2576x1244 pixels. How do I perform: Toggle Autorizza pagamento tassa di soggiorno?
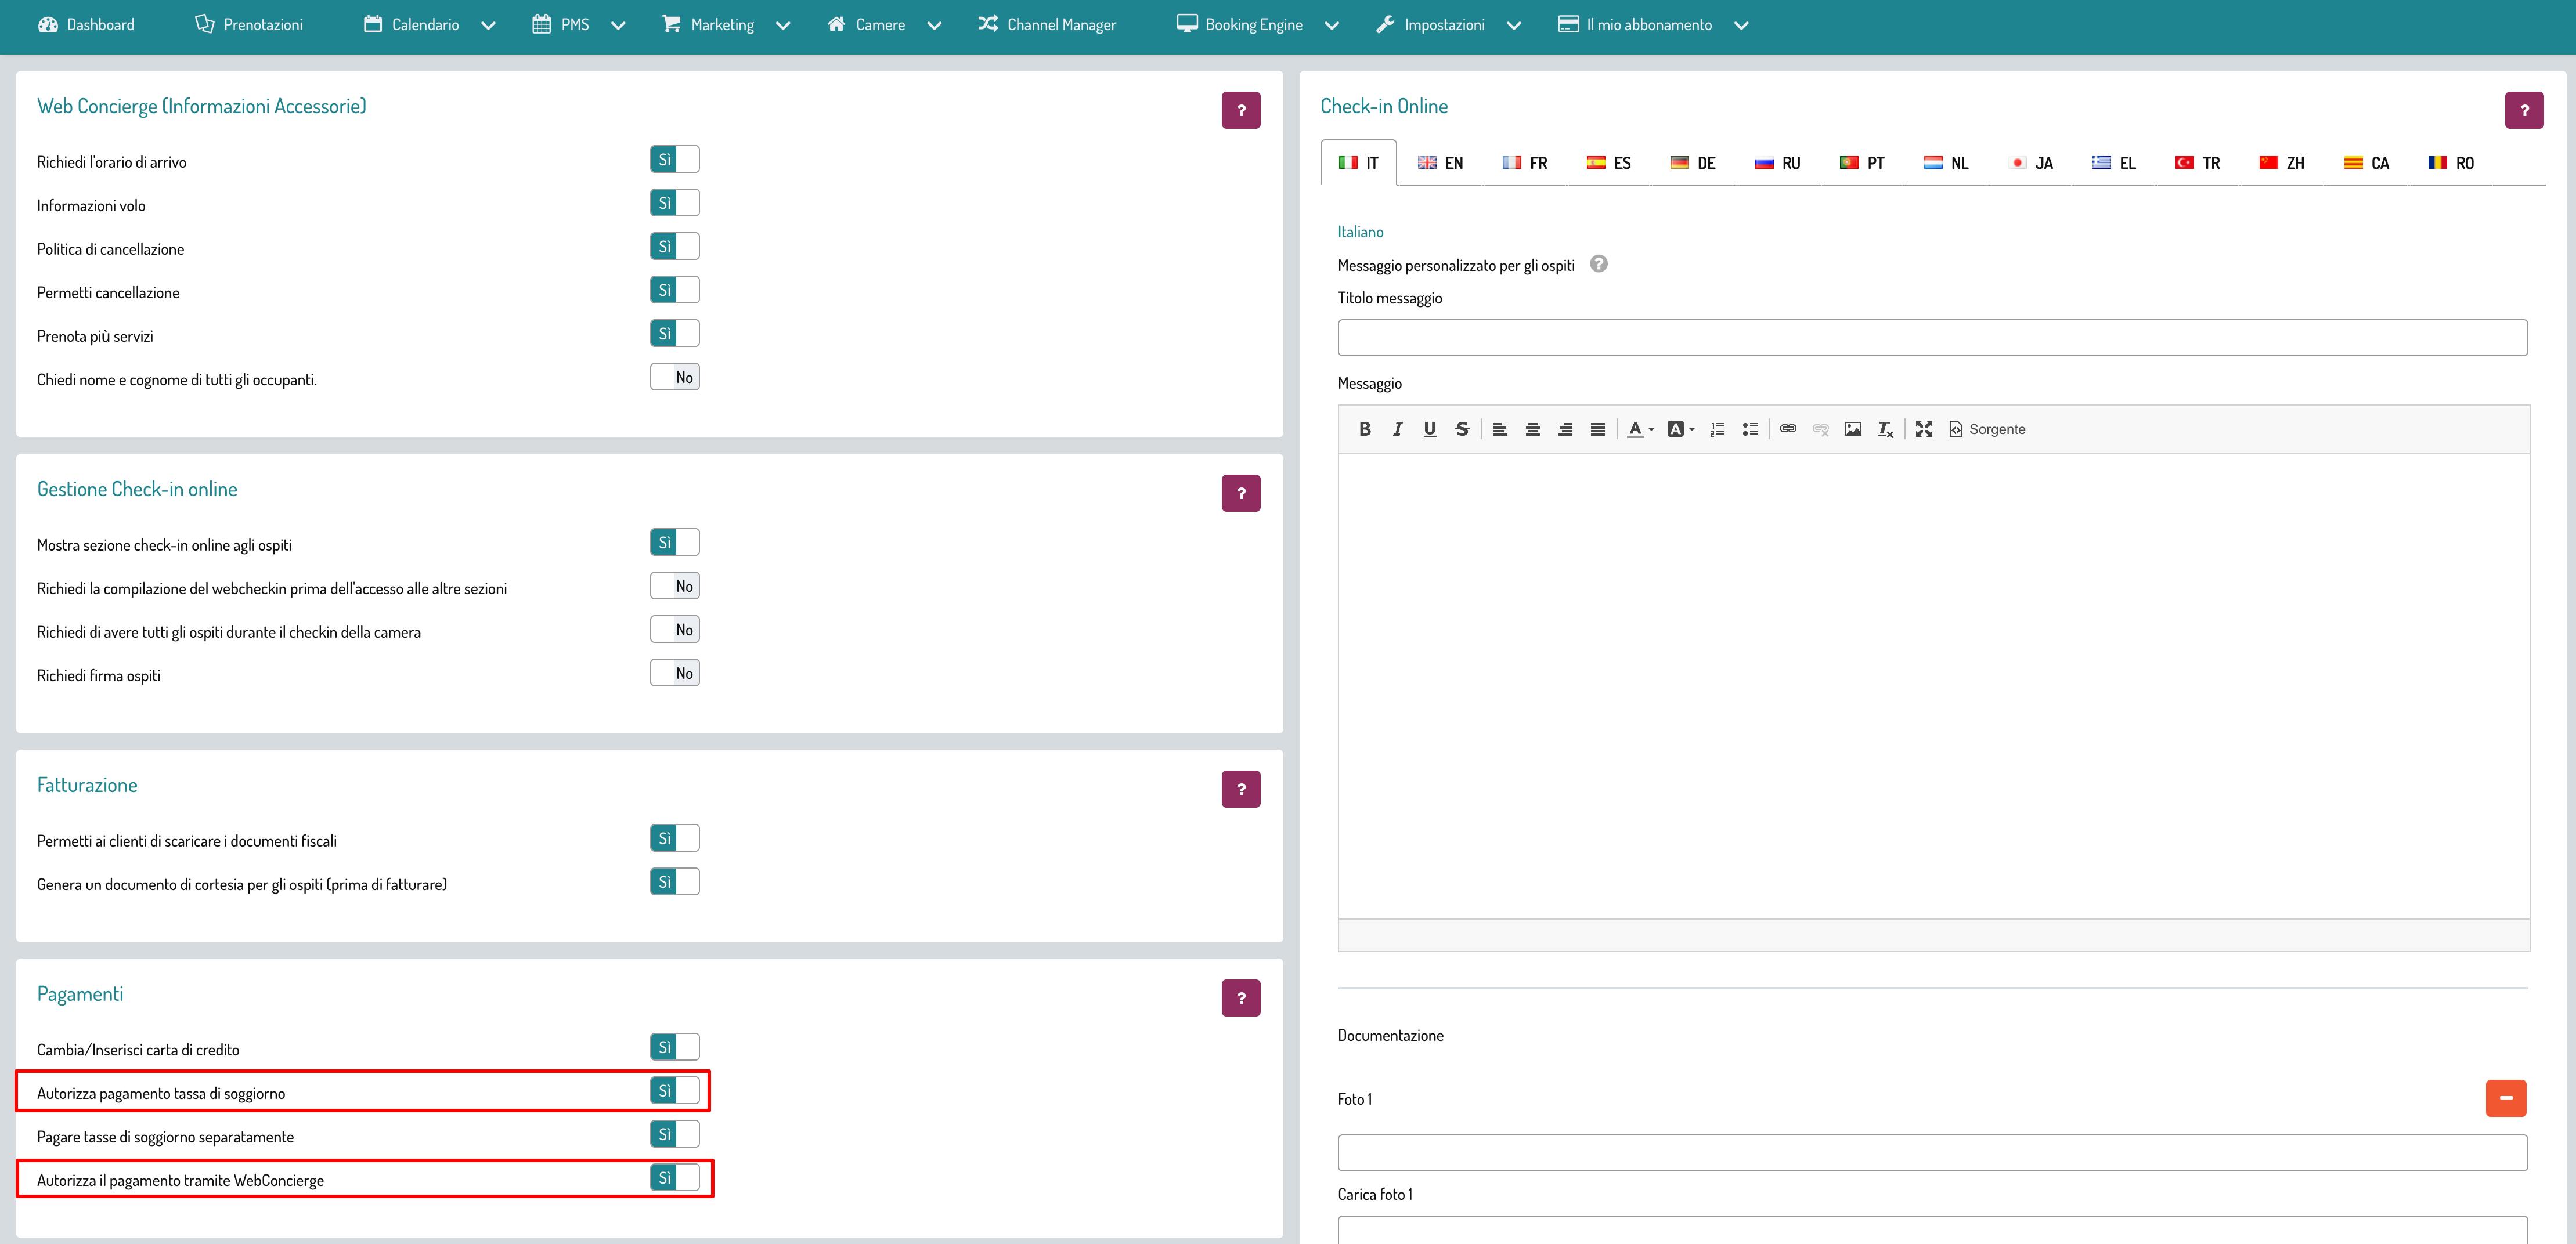pyautogui.click(x=675, y=1090)
